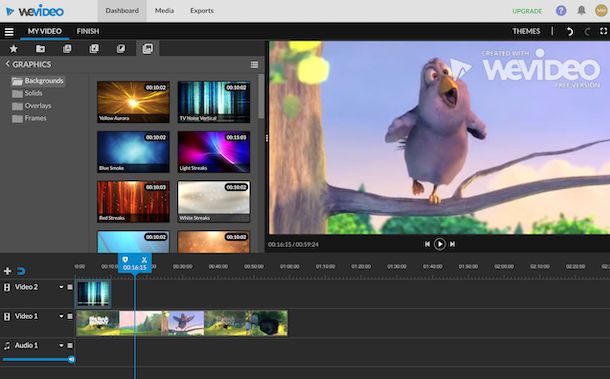
Task: Click the WeVideo logo
Action: tap(35, 11)
